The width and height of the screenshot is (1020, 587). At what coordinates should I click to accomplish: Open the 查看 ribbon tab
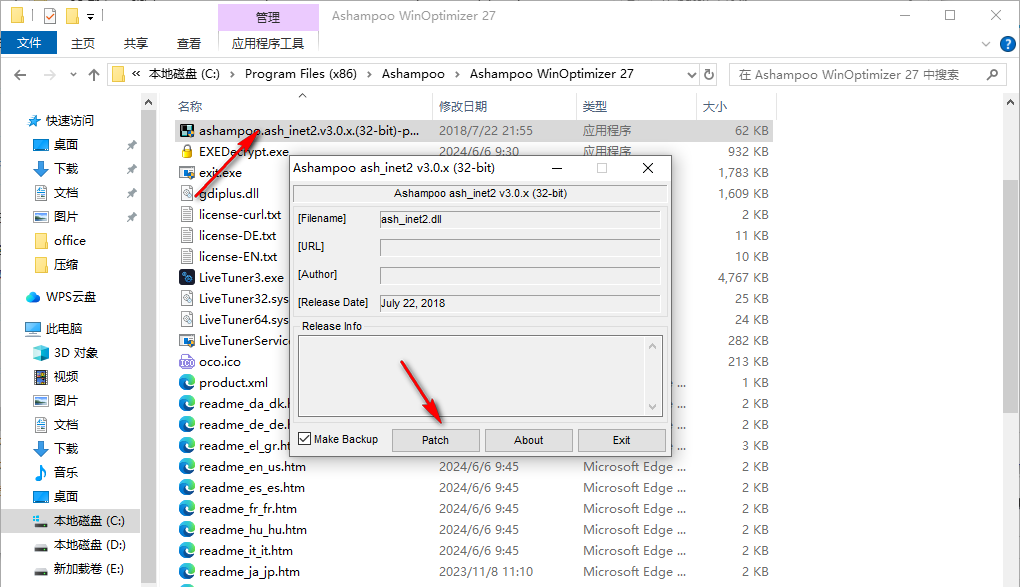tap(189, 43)
